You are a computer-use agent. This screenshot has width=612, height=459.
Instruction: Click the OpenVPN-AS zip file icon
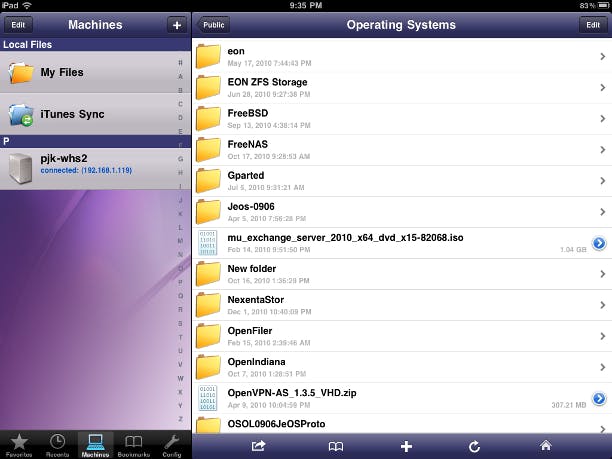click(x=207, y=398)
